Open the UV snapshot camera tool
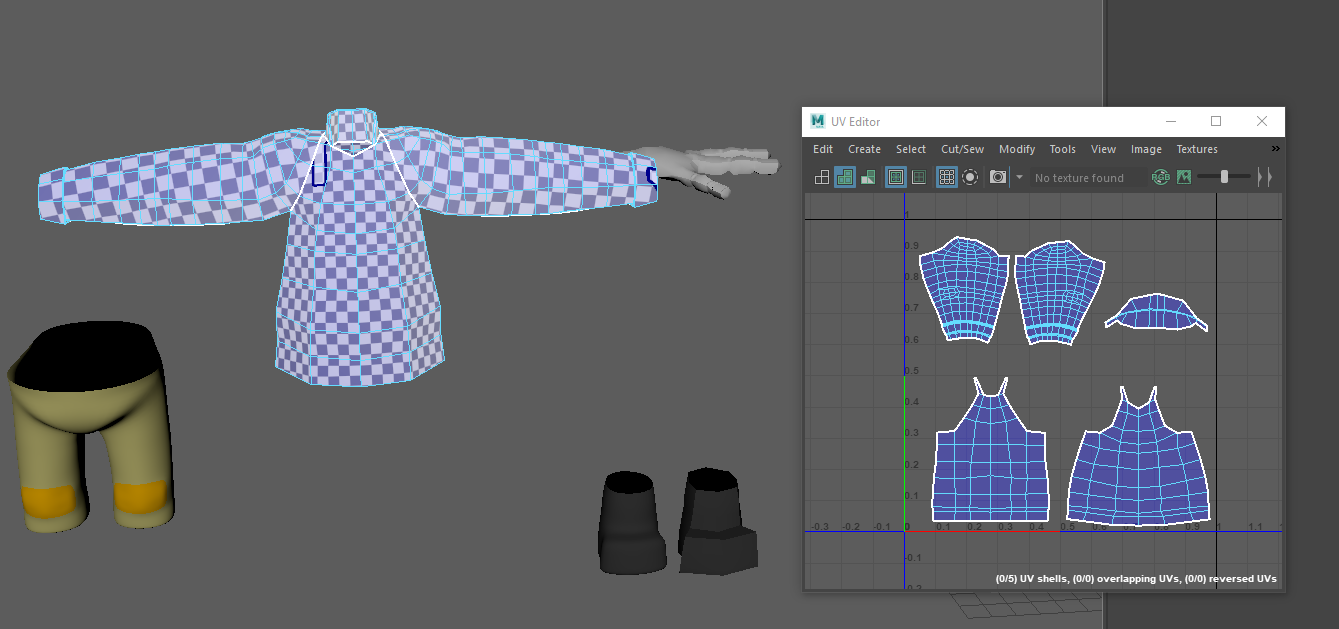This screenshot has height=629, width=1339. tap(998, 176)
